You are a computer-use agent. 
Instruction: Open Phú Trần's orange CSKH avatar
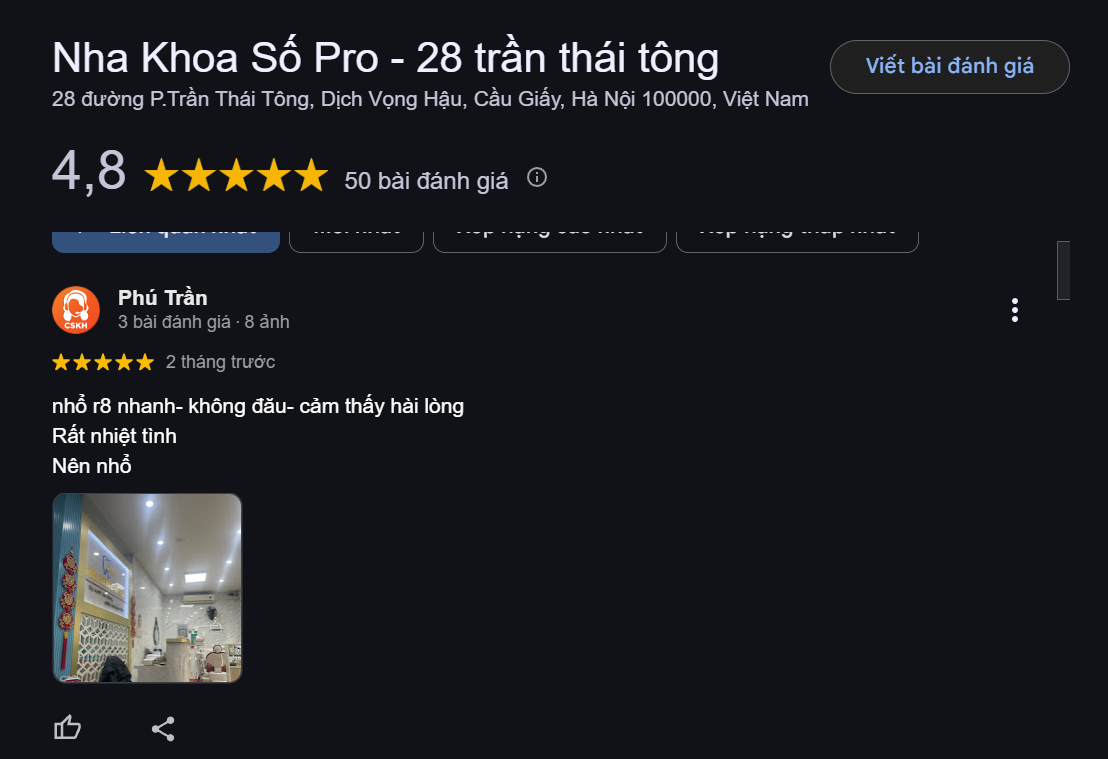click(x=76, y=310)
